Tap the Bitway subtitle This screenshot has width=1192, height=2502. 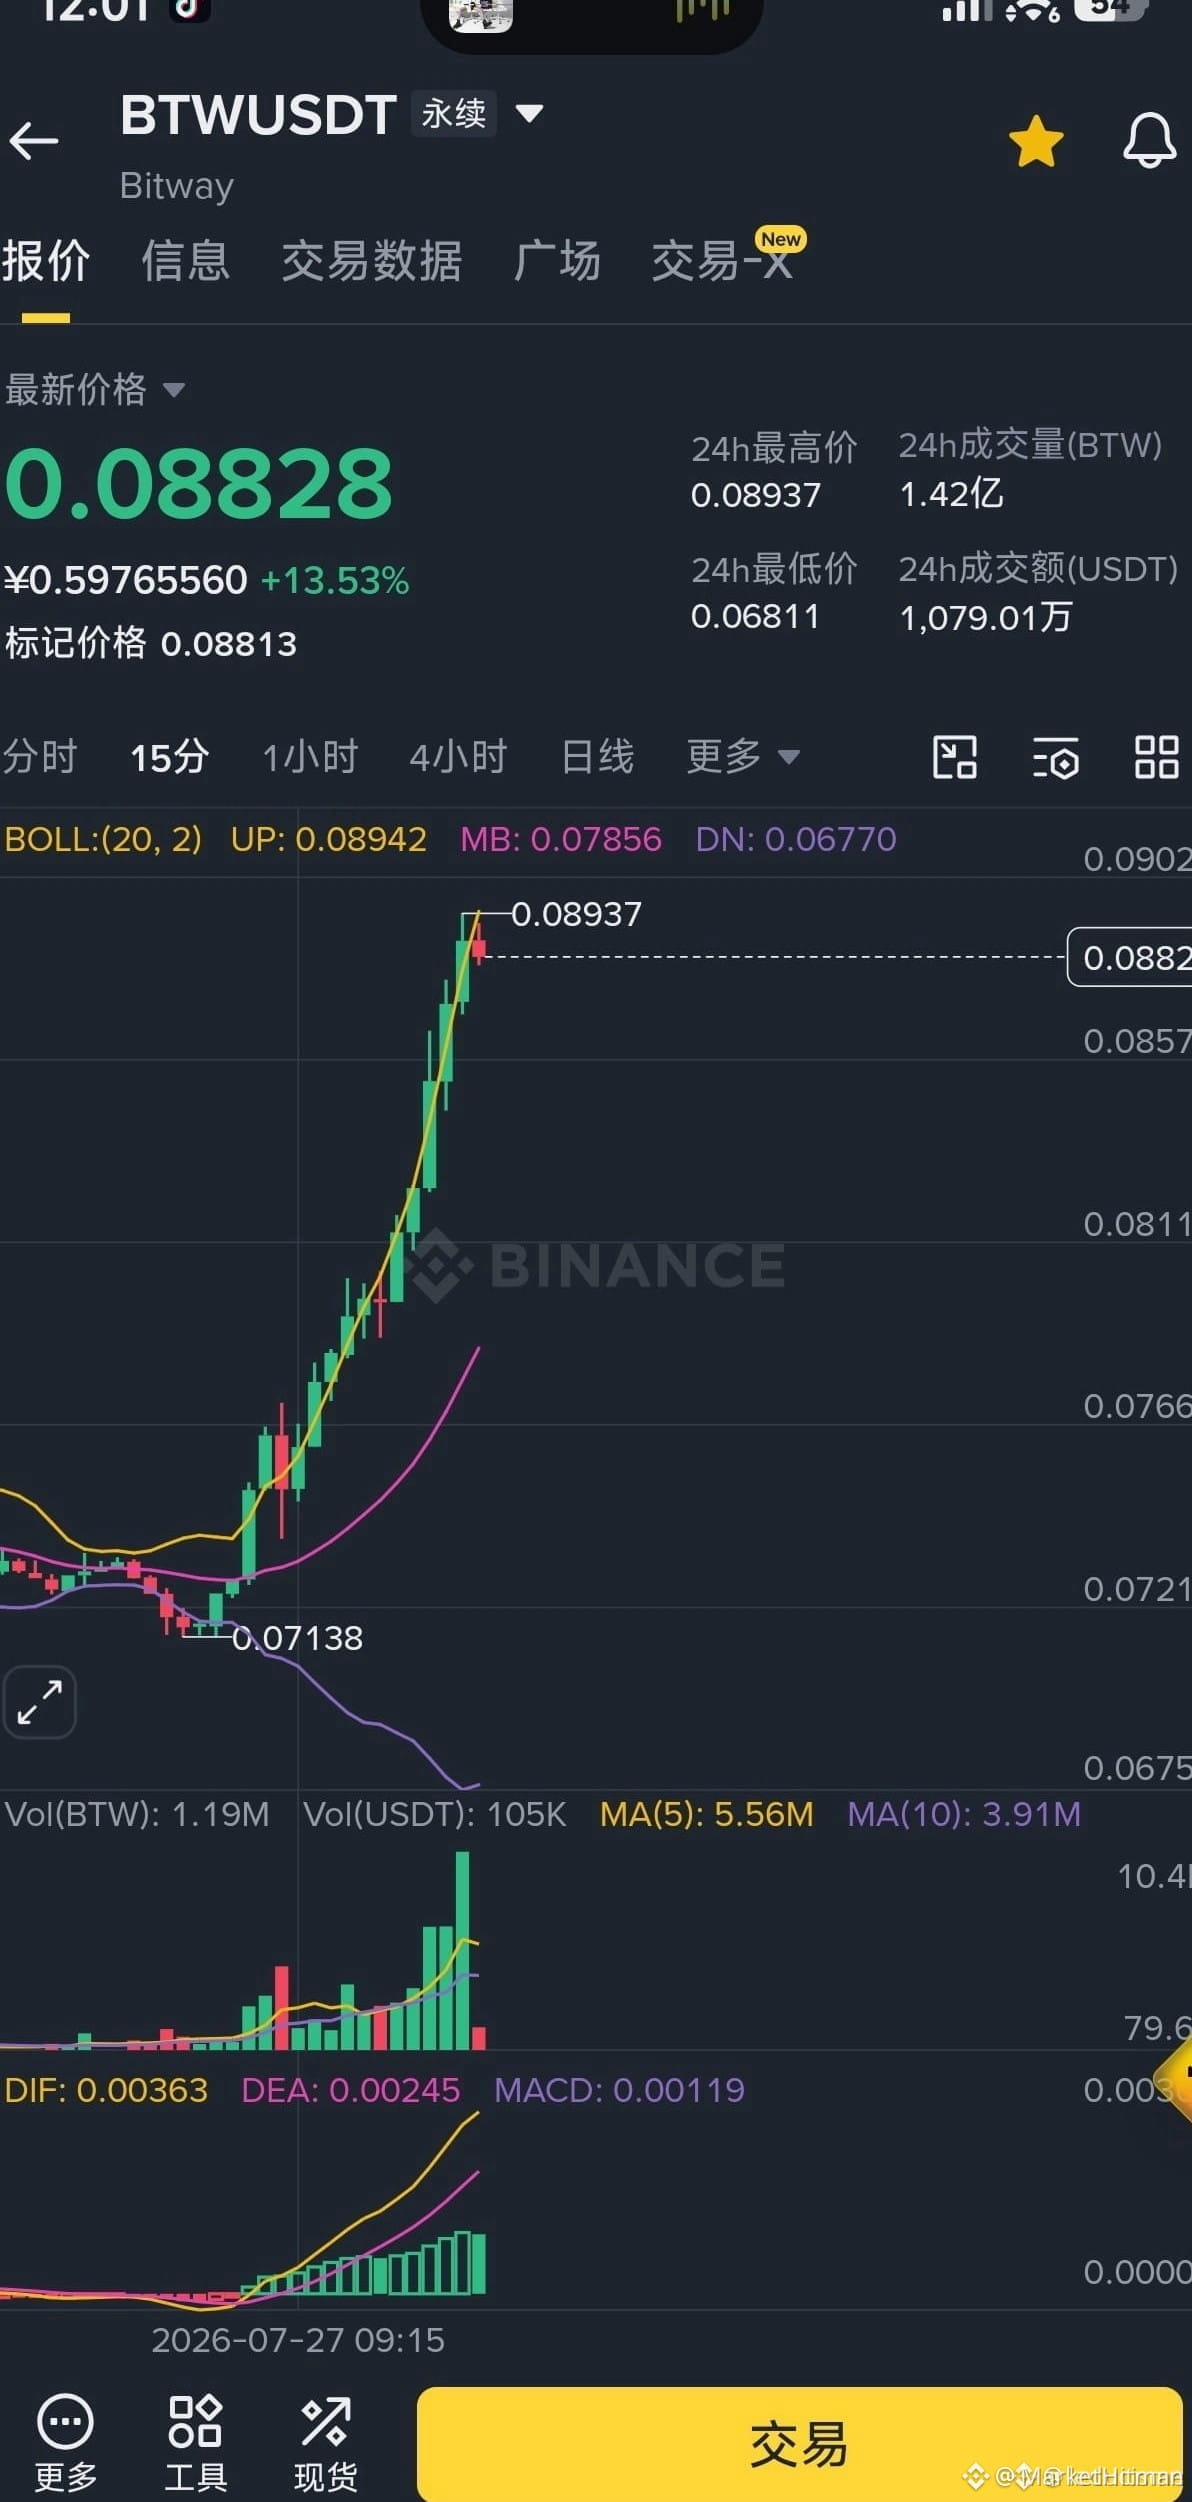(x=177, y=186)
